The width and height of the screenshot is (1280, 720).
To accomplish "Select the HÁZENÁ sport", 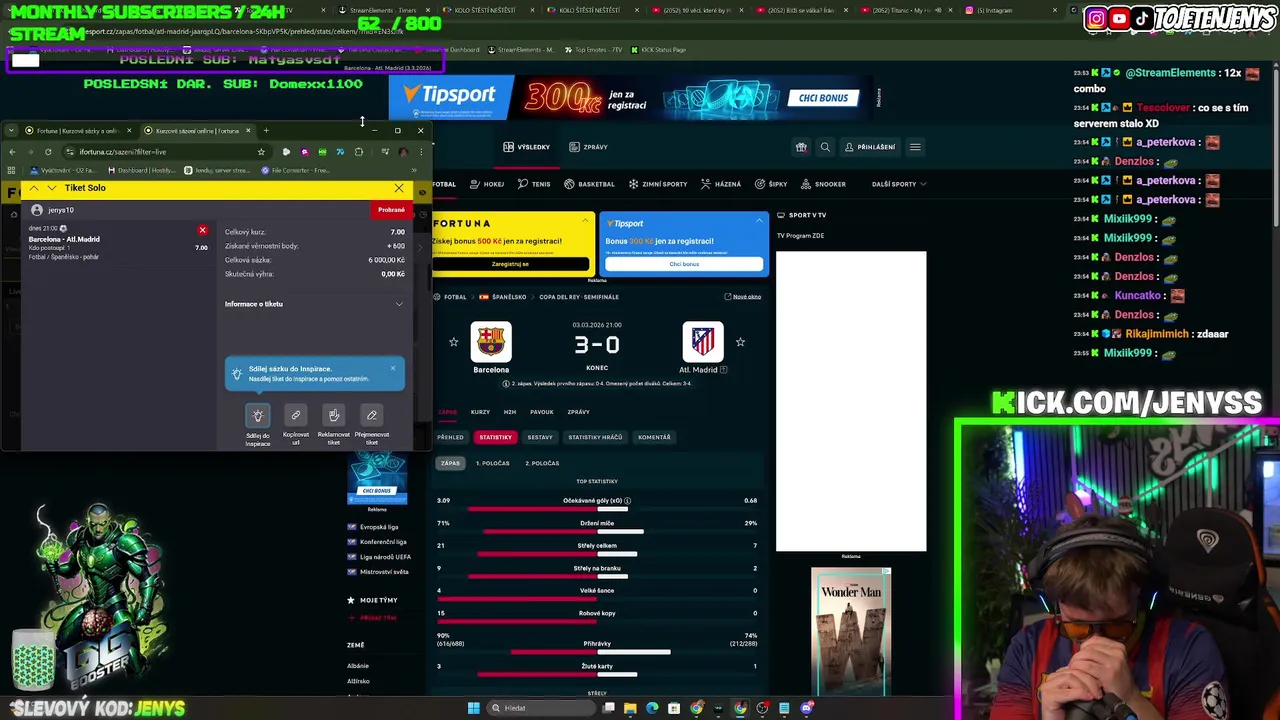I will [721, 184].
